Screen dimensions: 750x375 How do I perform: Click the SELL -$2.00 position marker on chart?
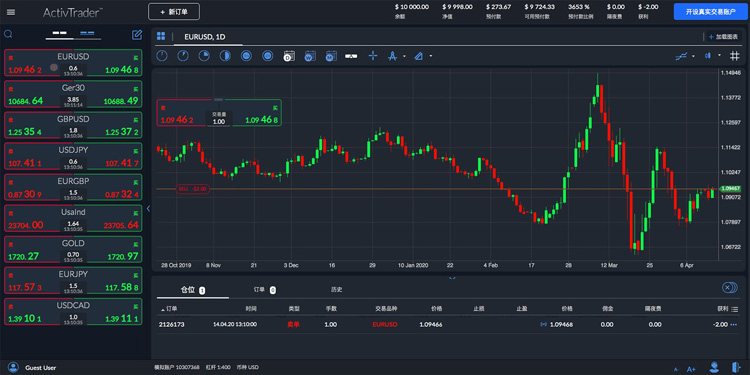(x=193, y=189)
